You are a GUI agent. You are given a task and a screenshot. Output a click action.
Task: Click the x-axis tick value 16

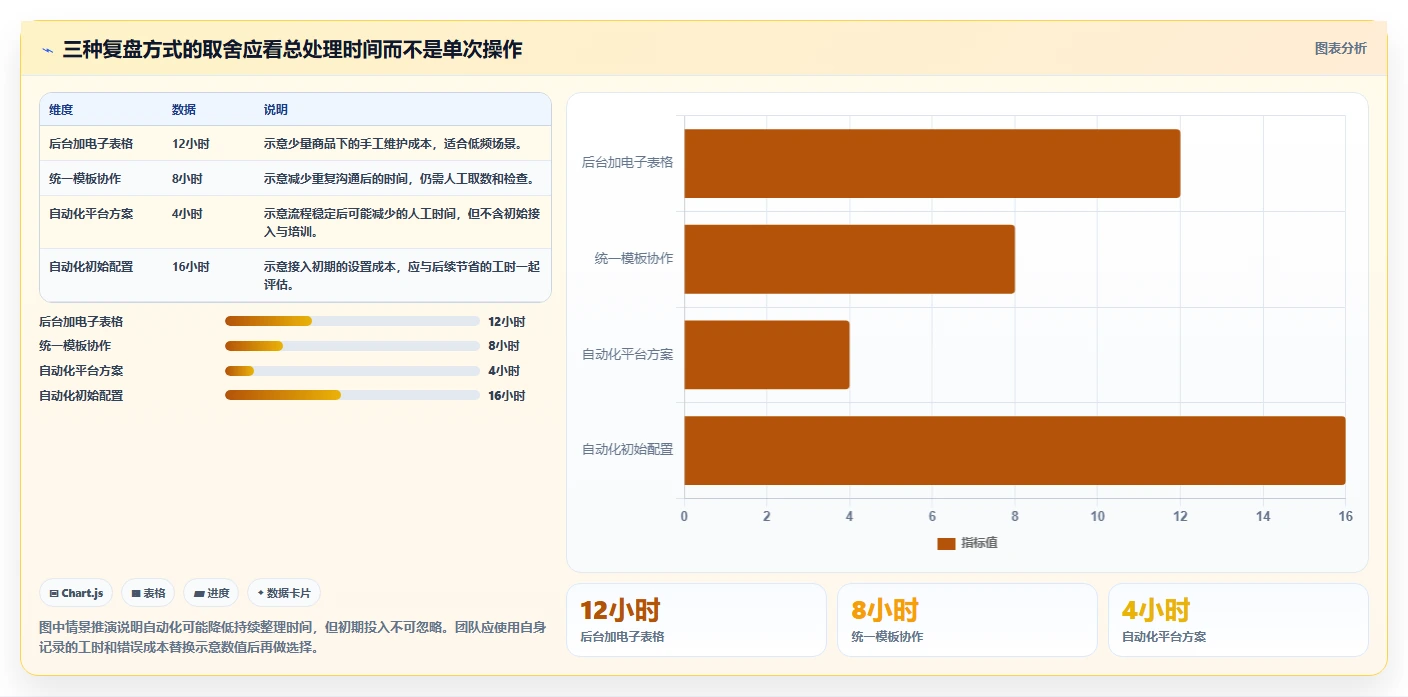point(1345,517)
